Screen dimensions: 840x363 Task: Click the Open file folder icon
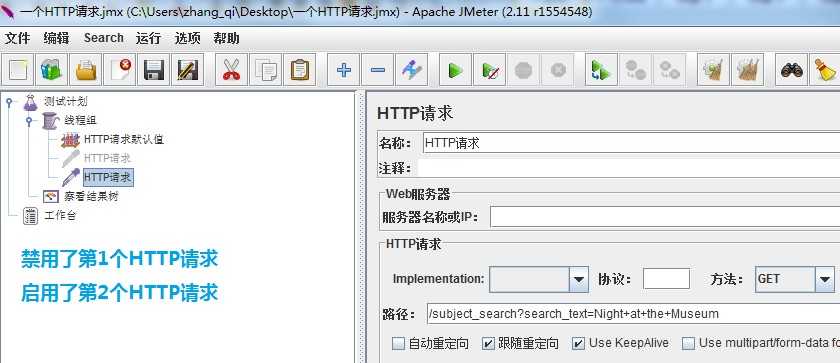pos(86,70)
